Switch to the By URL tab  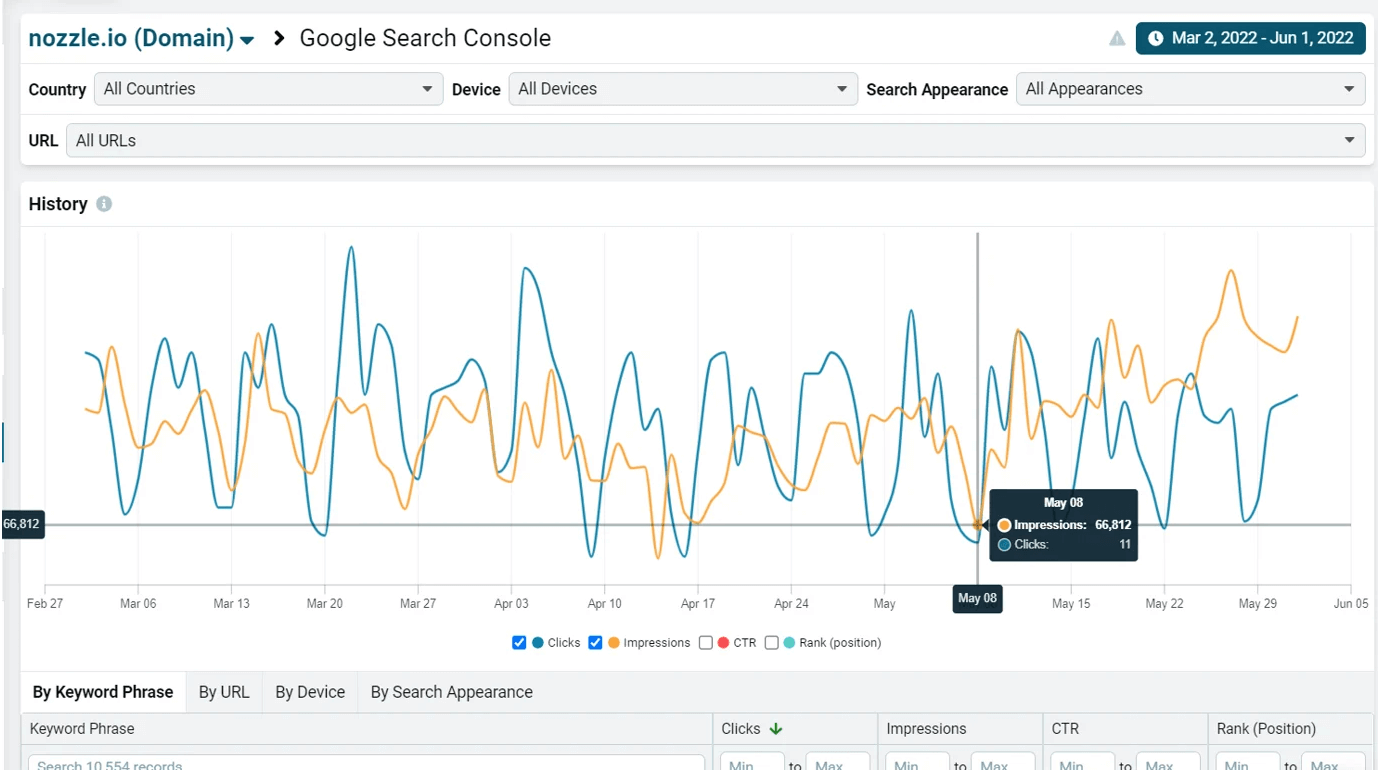[x=224, y=692]
